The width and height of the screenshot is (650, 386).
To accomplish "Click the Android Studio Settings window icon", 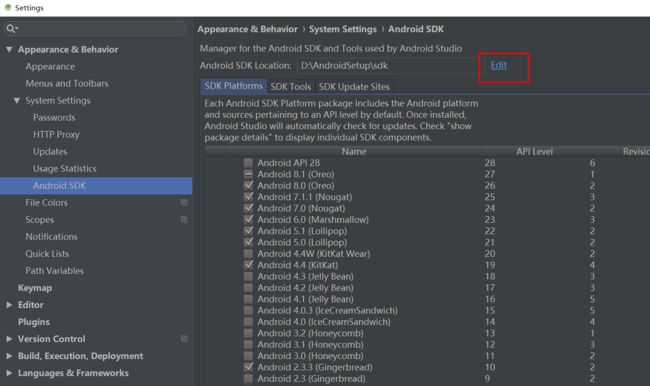I will click(7, 7).
